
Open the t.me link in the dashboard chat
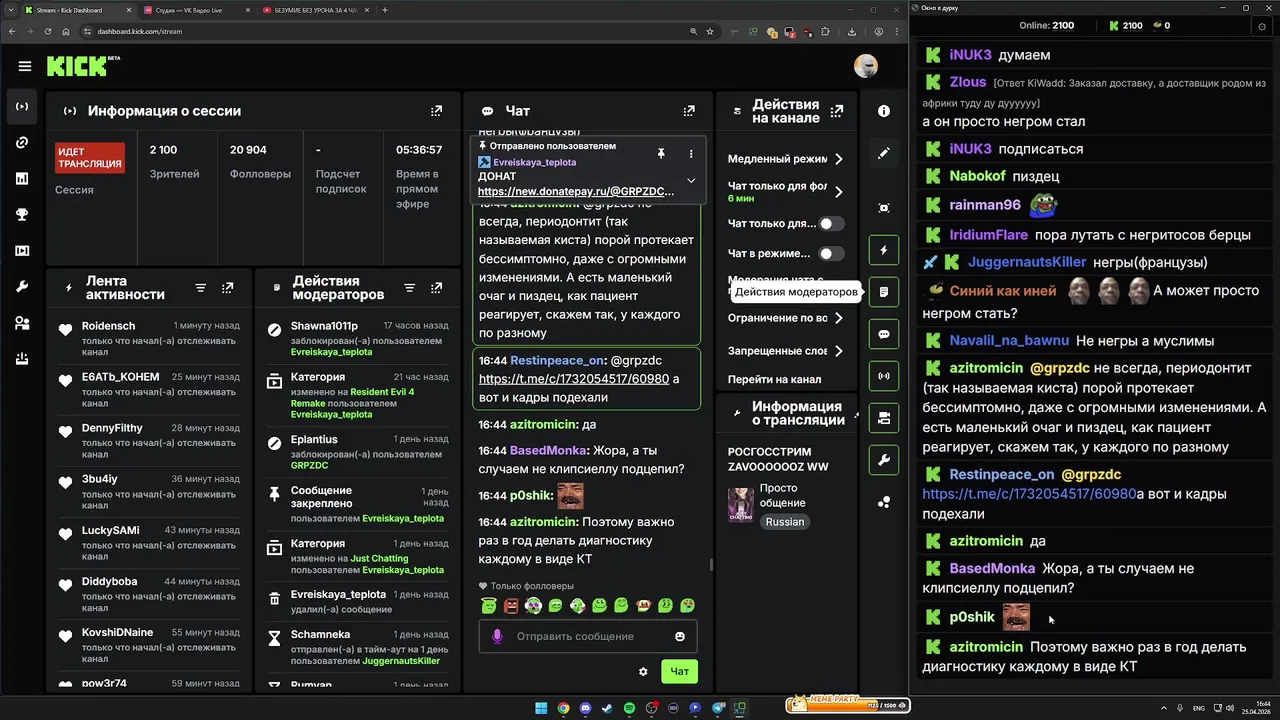[x=574, y=379]
